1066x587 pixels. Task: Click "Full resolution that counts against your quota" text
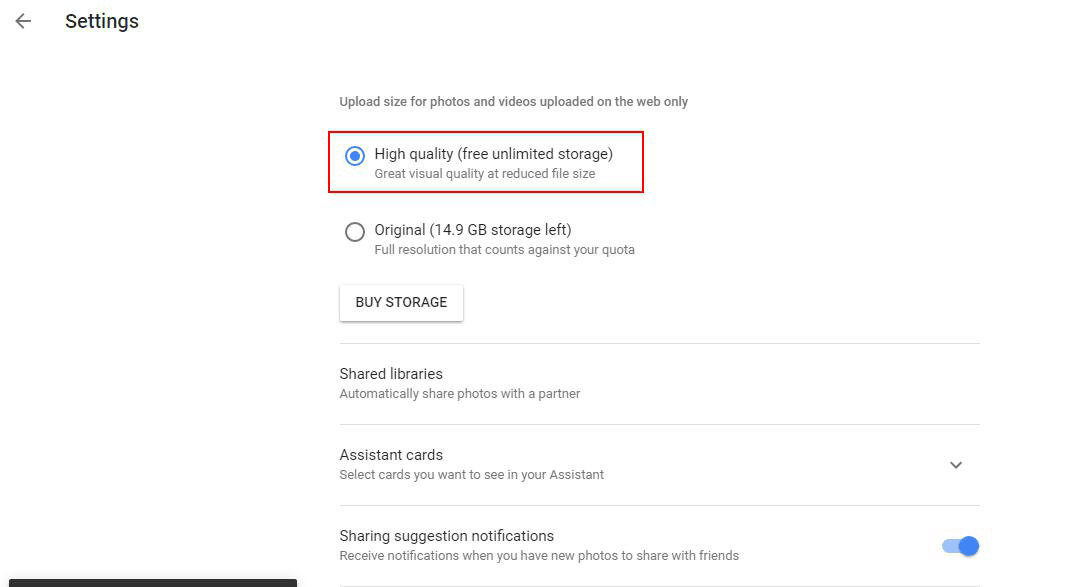click(x=504, y=250)
